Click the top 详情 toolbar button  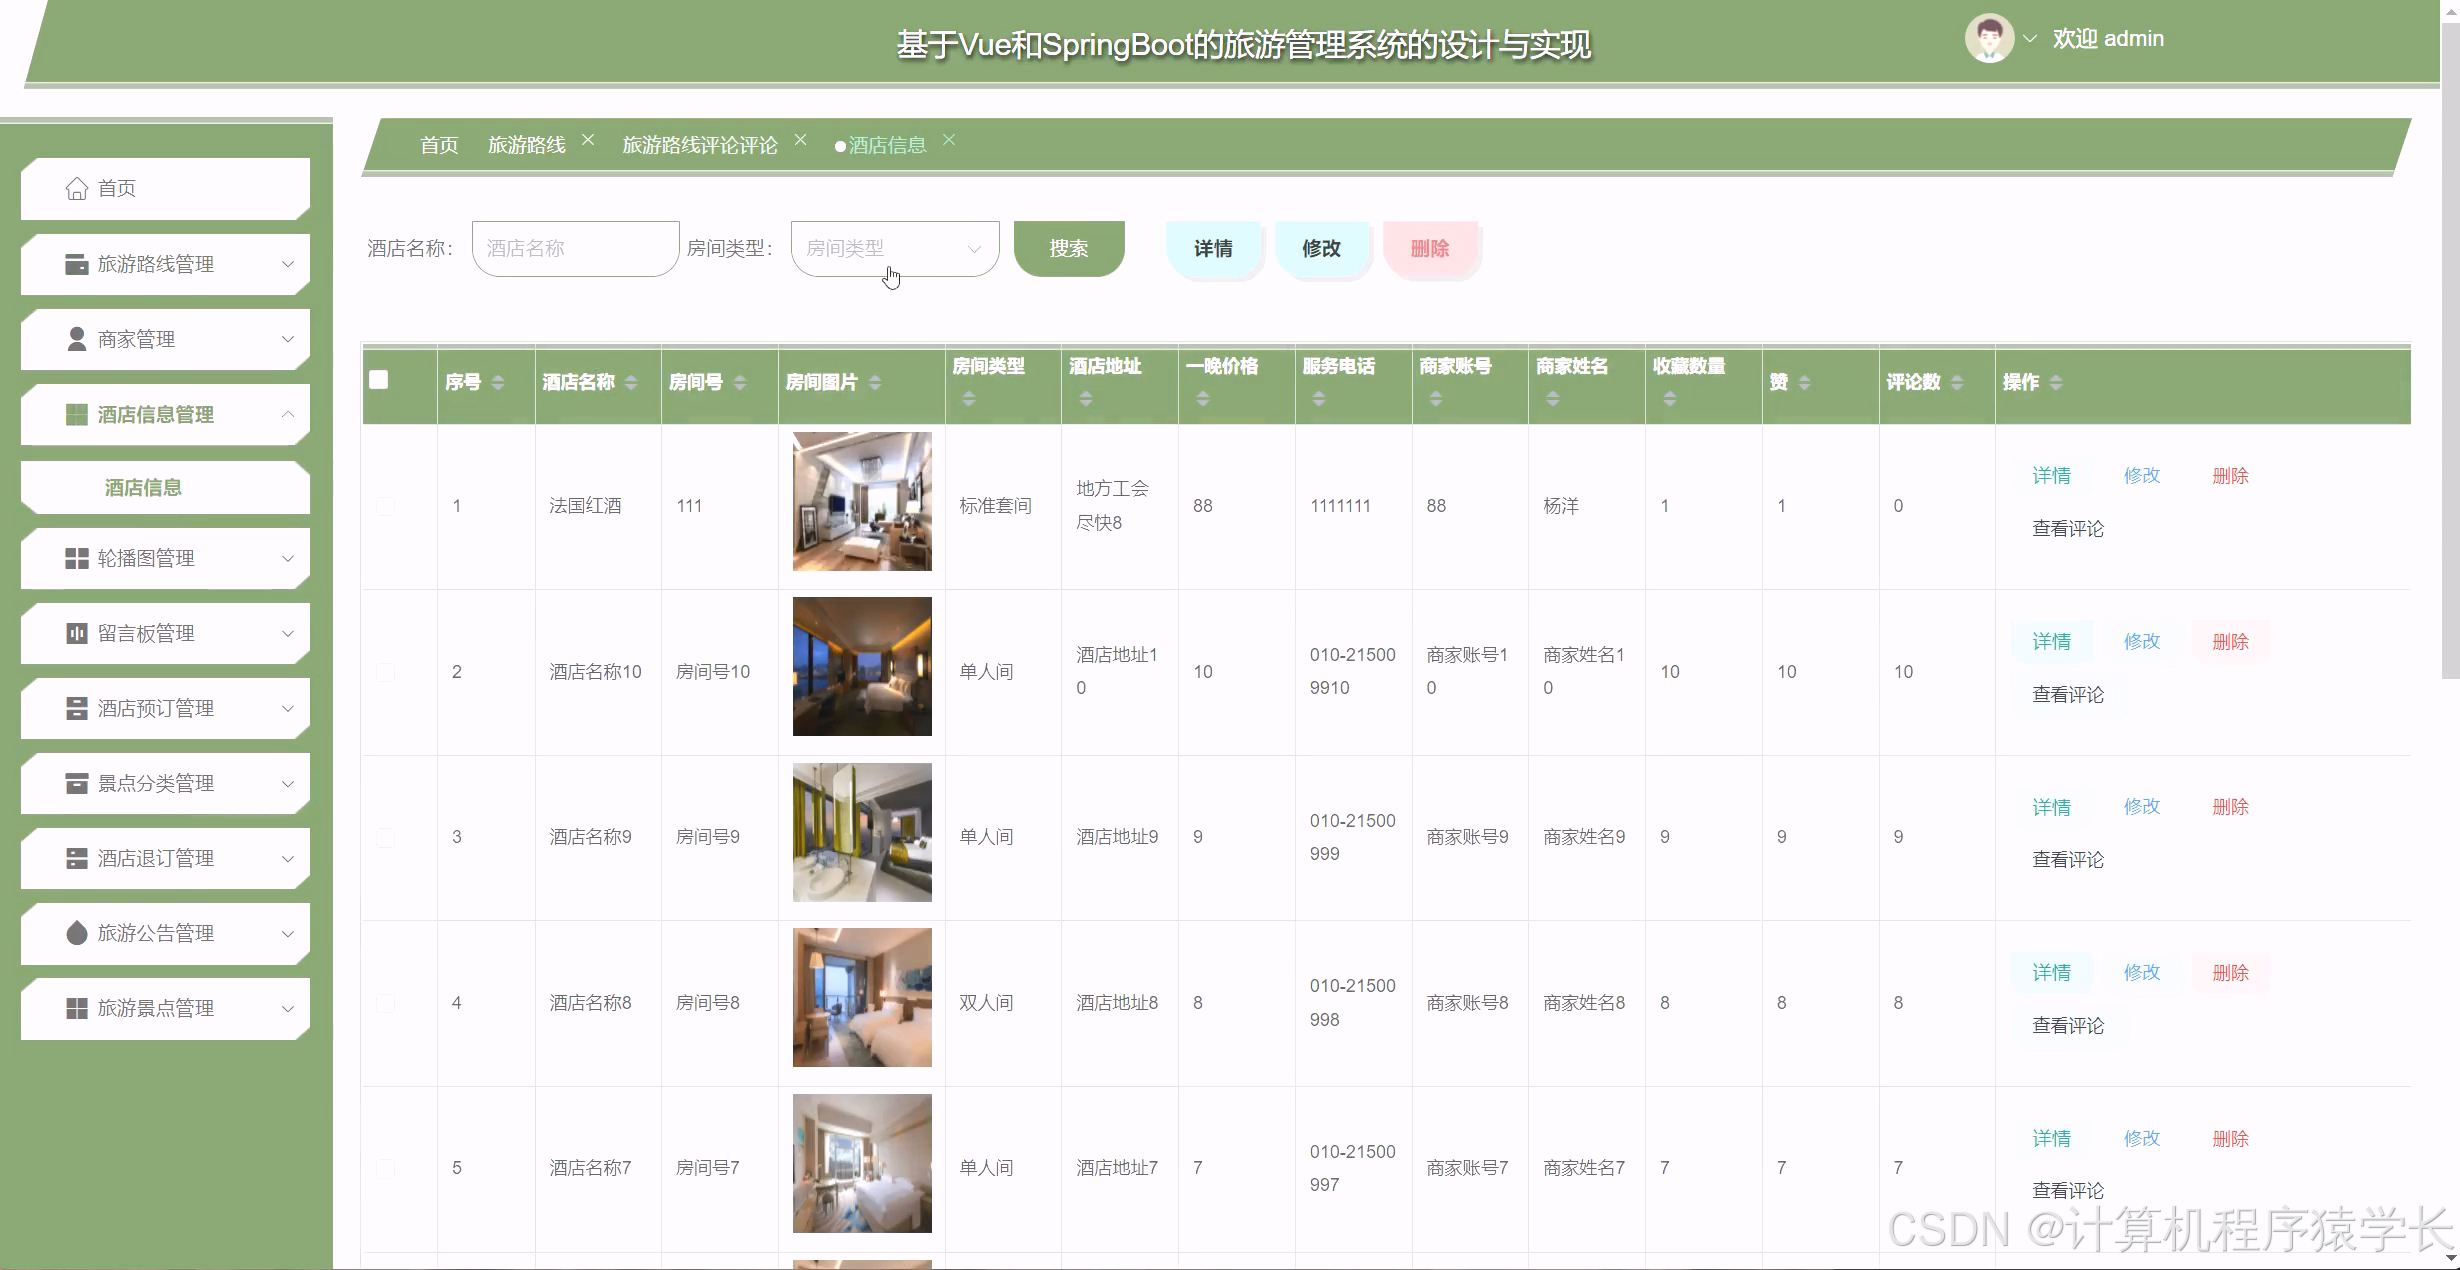pyautogui.click(x=1213, y=248)
